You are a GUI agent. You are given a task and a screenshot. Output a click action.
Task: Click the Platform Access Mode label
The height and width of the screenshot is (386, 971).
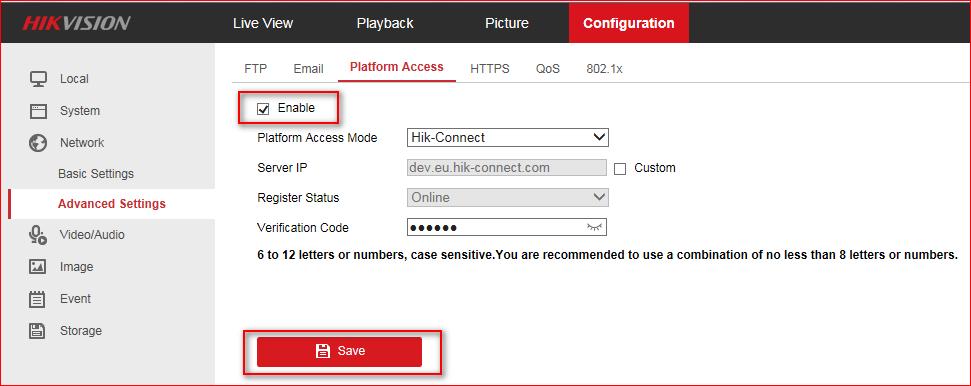[x=317, y=138]
